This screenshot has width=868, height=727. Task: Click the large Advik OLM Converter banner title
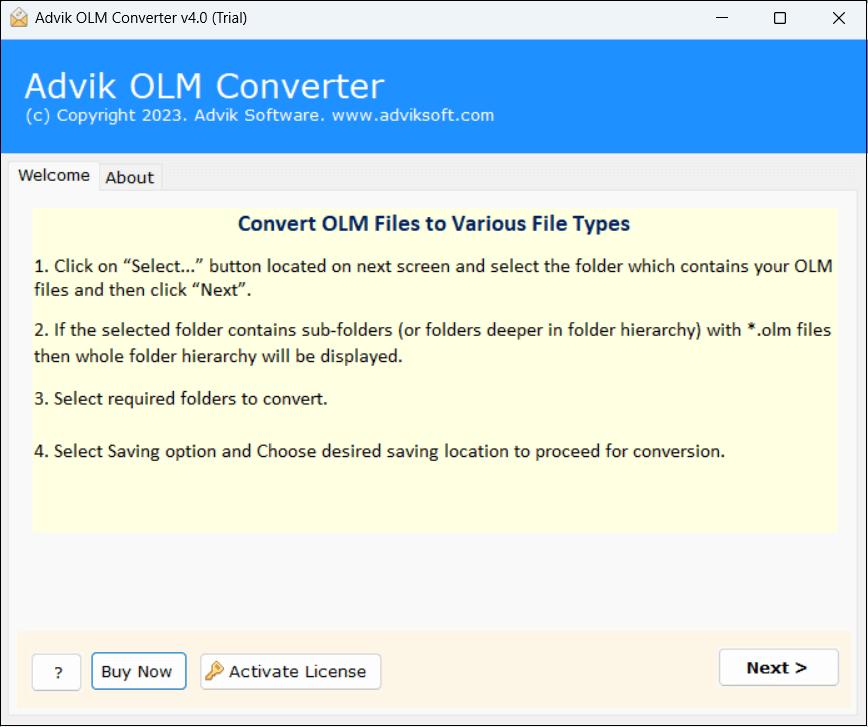(x=204, y=85)
